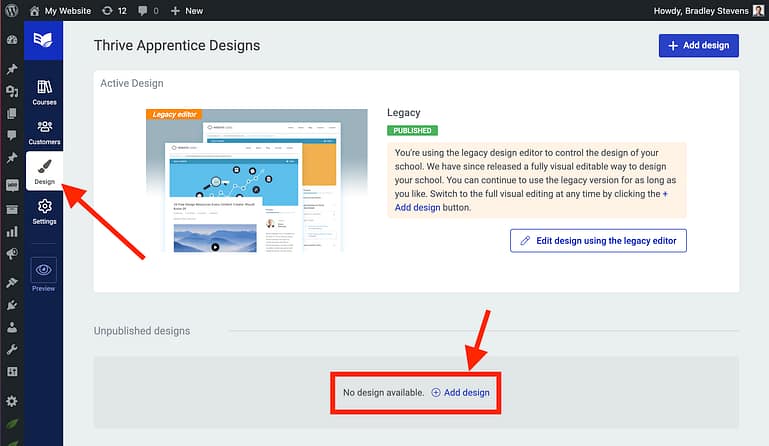Image resolution: width=769 pixels, height=446 pixels.
Task: Click 'No design available.' text
Action: tap(384, 393)
